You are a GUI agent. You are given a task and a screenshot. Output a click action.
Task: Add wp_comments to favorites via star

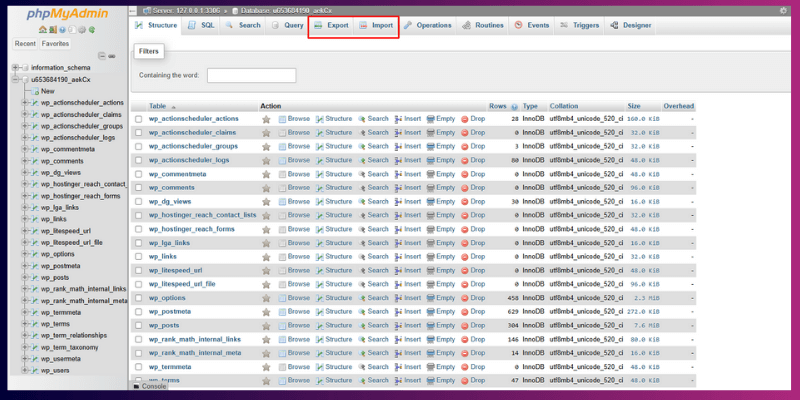click(x=266, y=188)
